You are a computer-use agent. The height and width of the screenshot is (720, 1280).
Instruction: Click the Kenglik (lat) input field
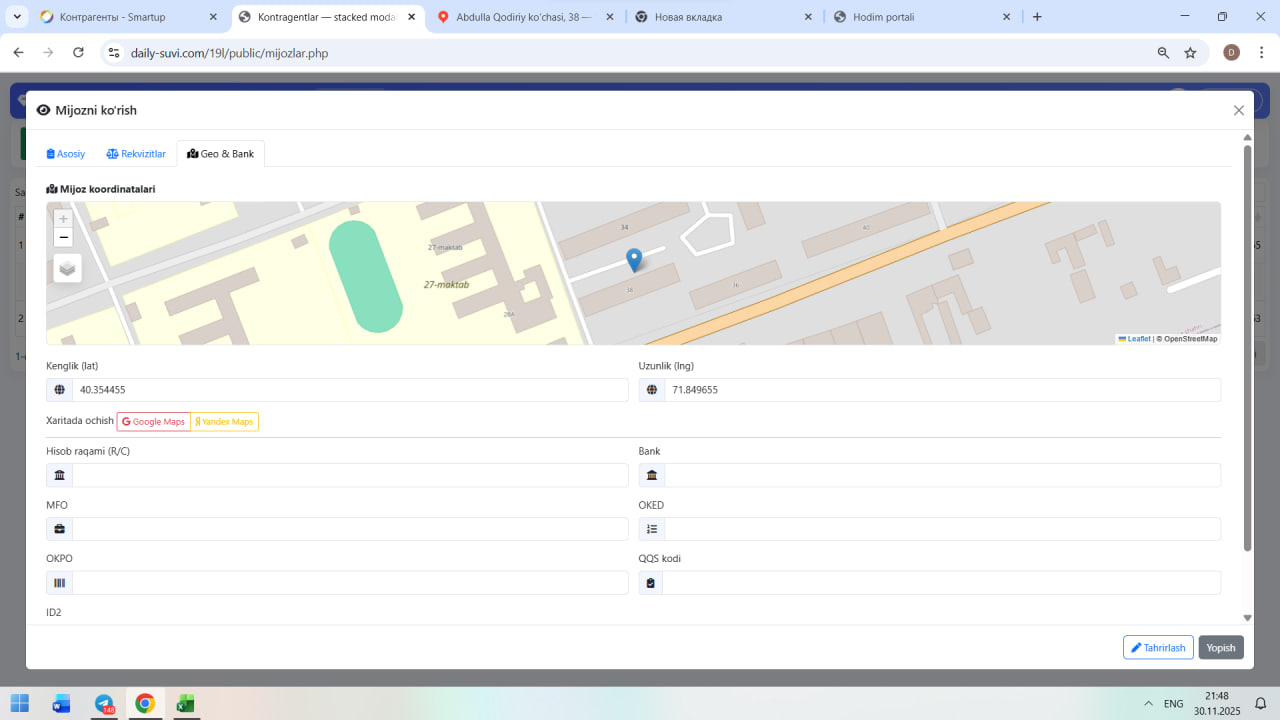pyautogui.click(x=350, y=390)
